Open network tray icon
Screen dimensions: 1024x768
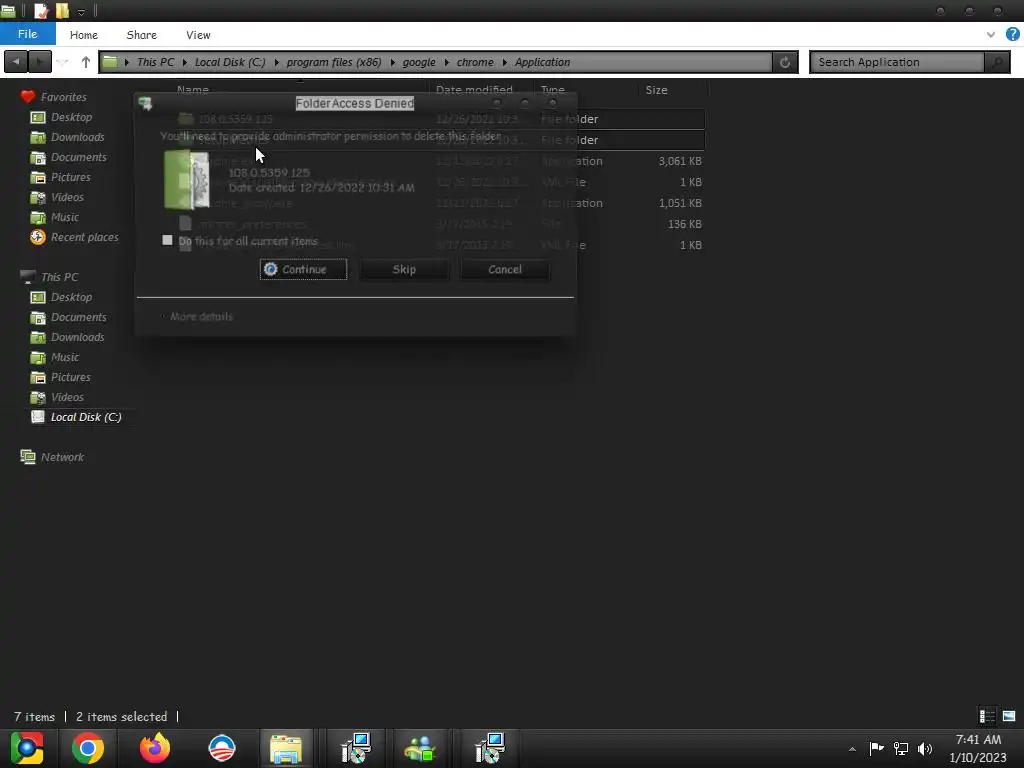(x=901, y=748)
